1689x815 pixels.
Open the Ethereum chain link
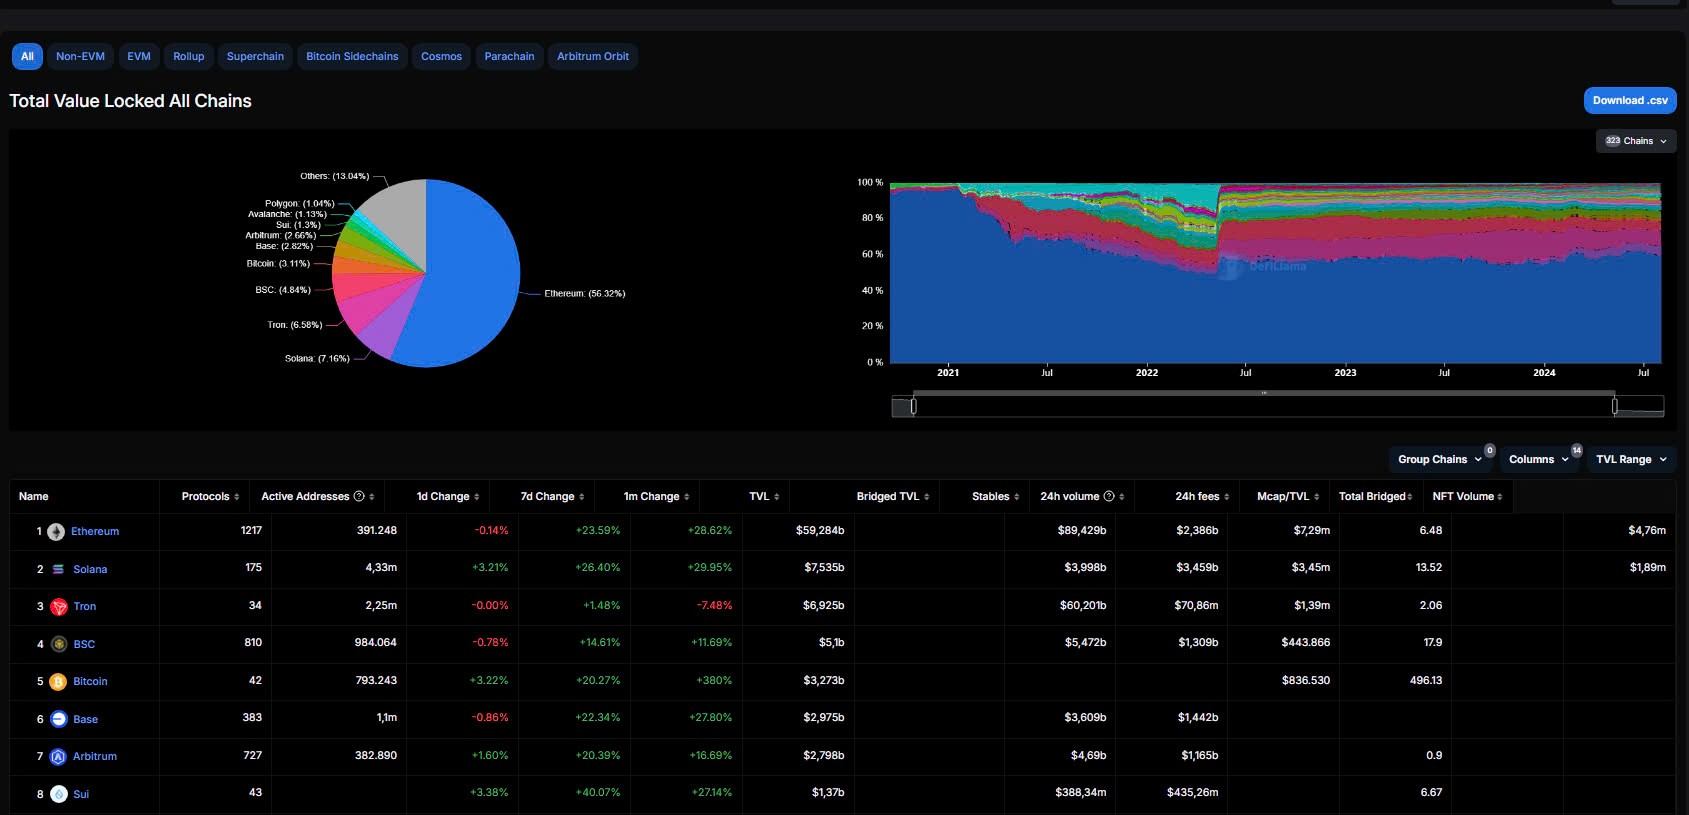tap(95, 532)
